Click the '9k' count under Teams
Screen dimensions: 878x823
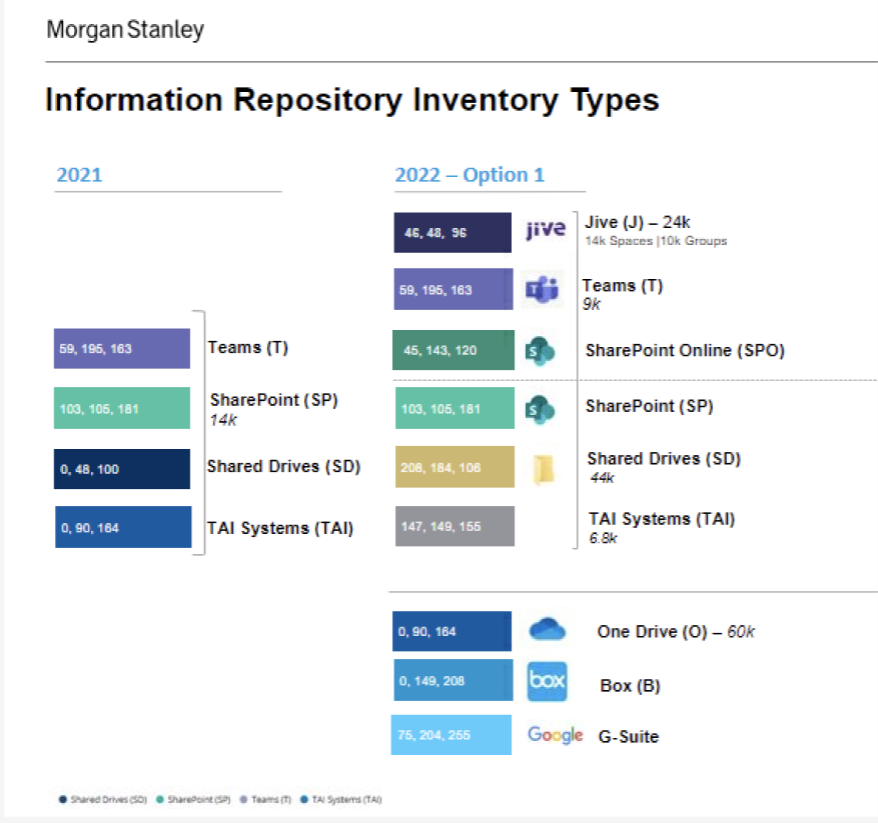[x=591, y=304]
